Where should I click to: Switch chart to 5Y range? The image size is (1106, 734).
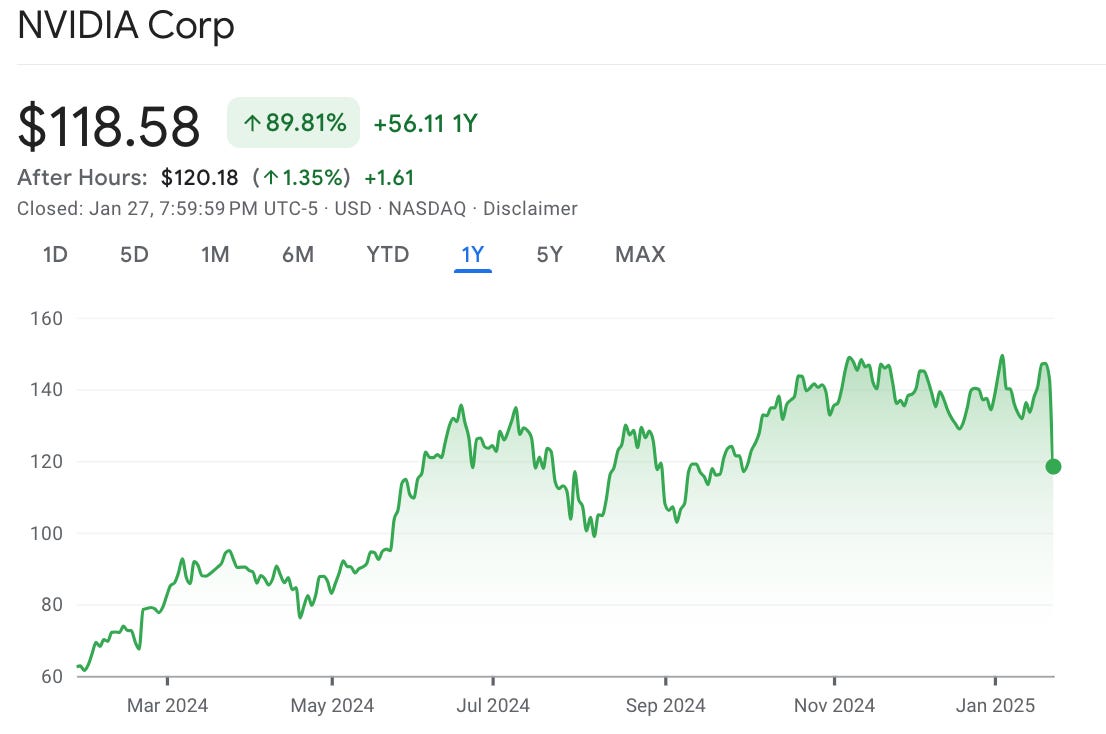coord(549,255)
